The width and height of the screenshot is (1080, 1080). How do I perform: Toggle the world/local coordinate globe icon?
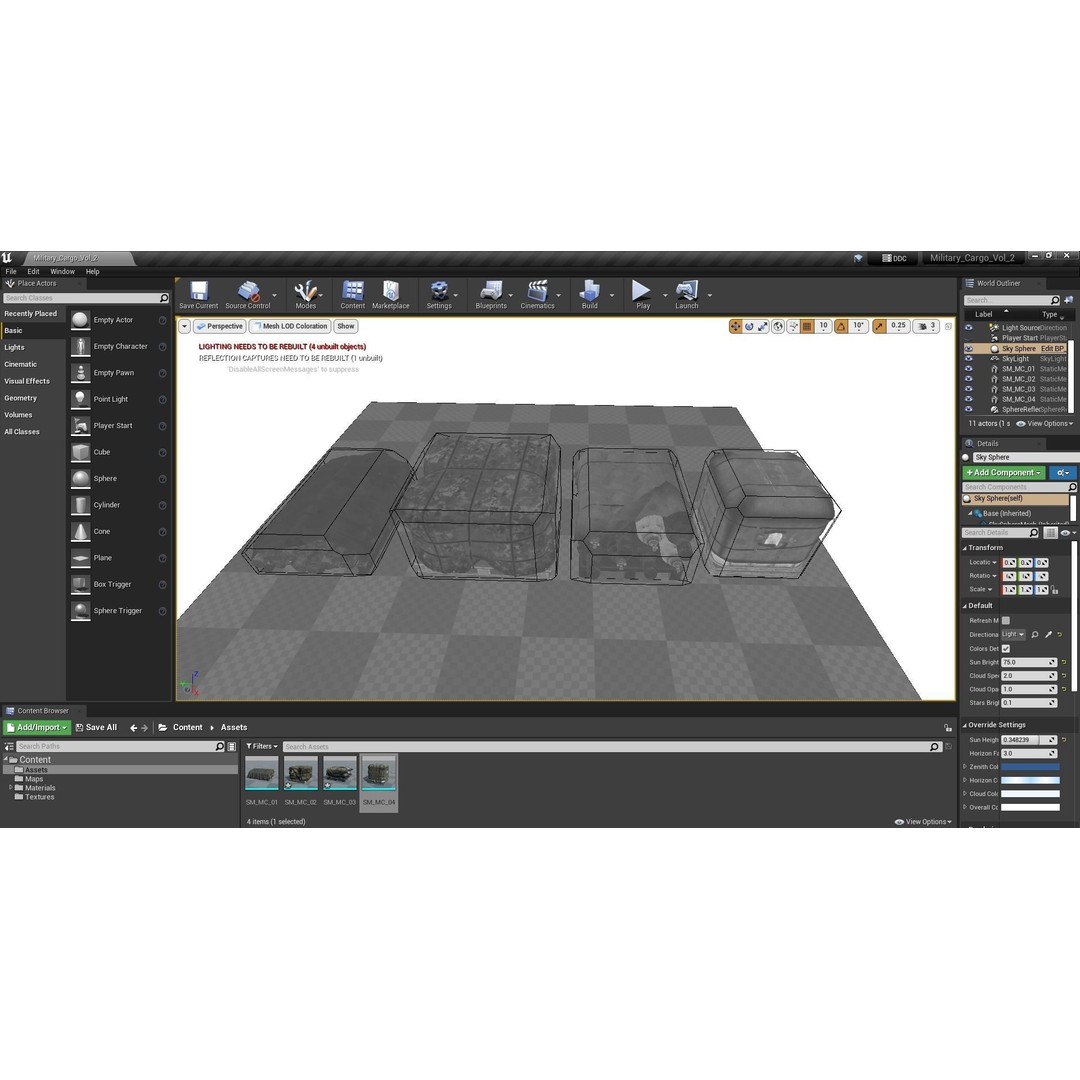(778, 326)
